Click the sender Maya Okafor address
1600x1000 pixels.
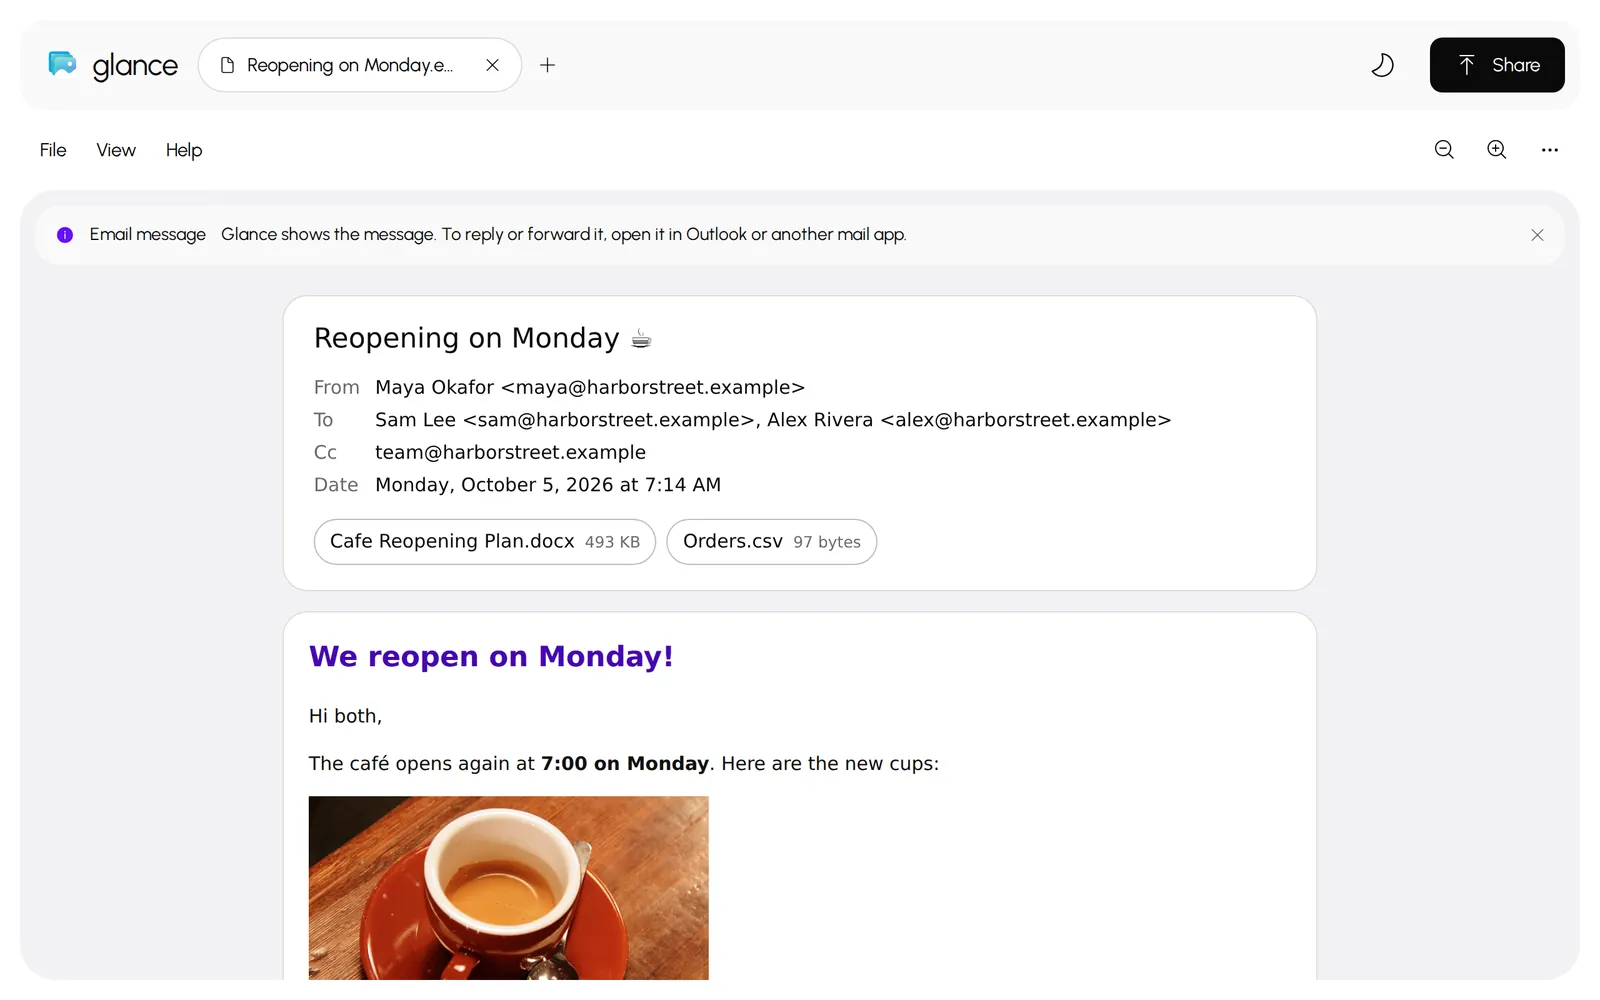coord(590,387)
